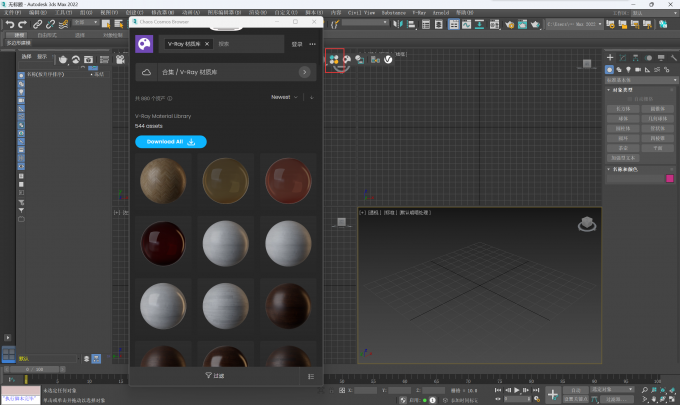Toggle the Set Key large plus button

552,395
